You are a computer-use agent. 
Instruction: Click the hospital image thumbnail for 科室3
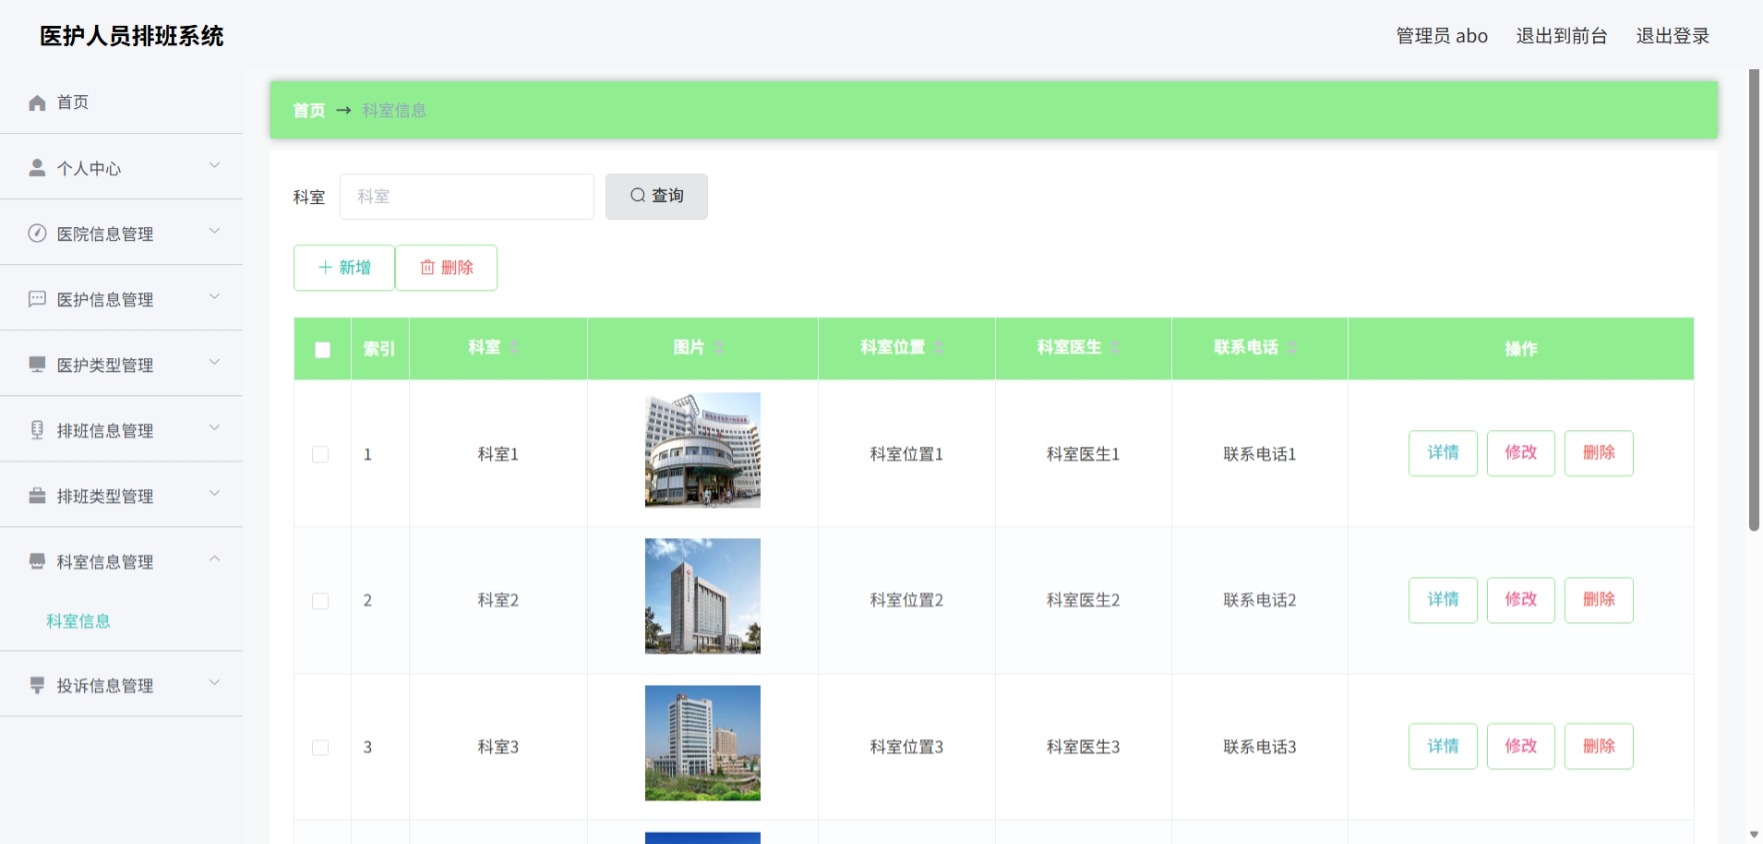pos(702,743)
